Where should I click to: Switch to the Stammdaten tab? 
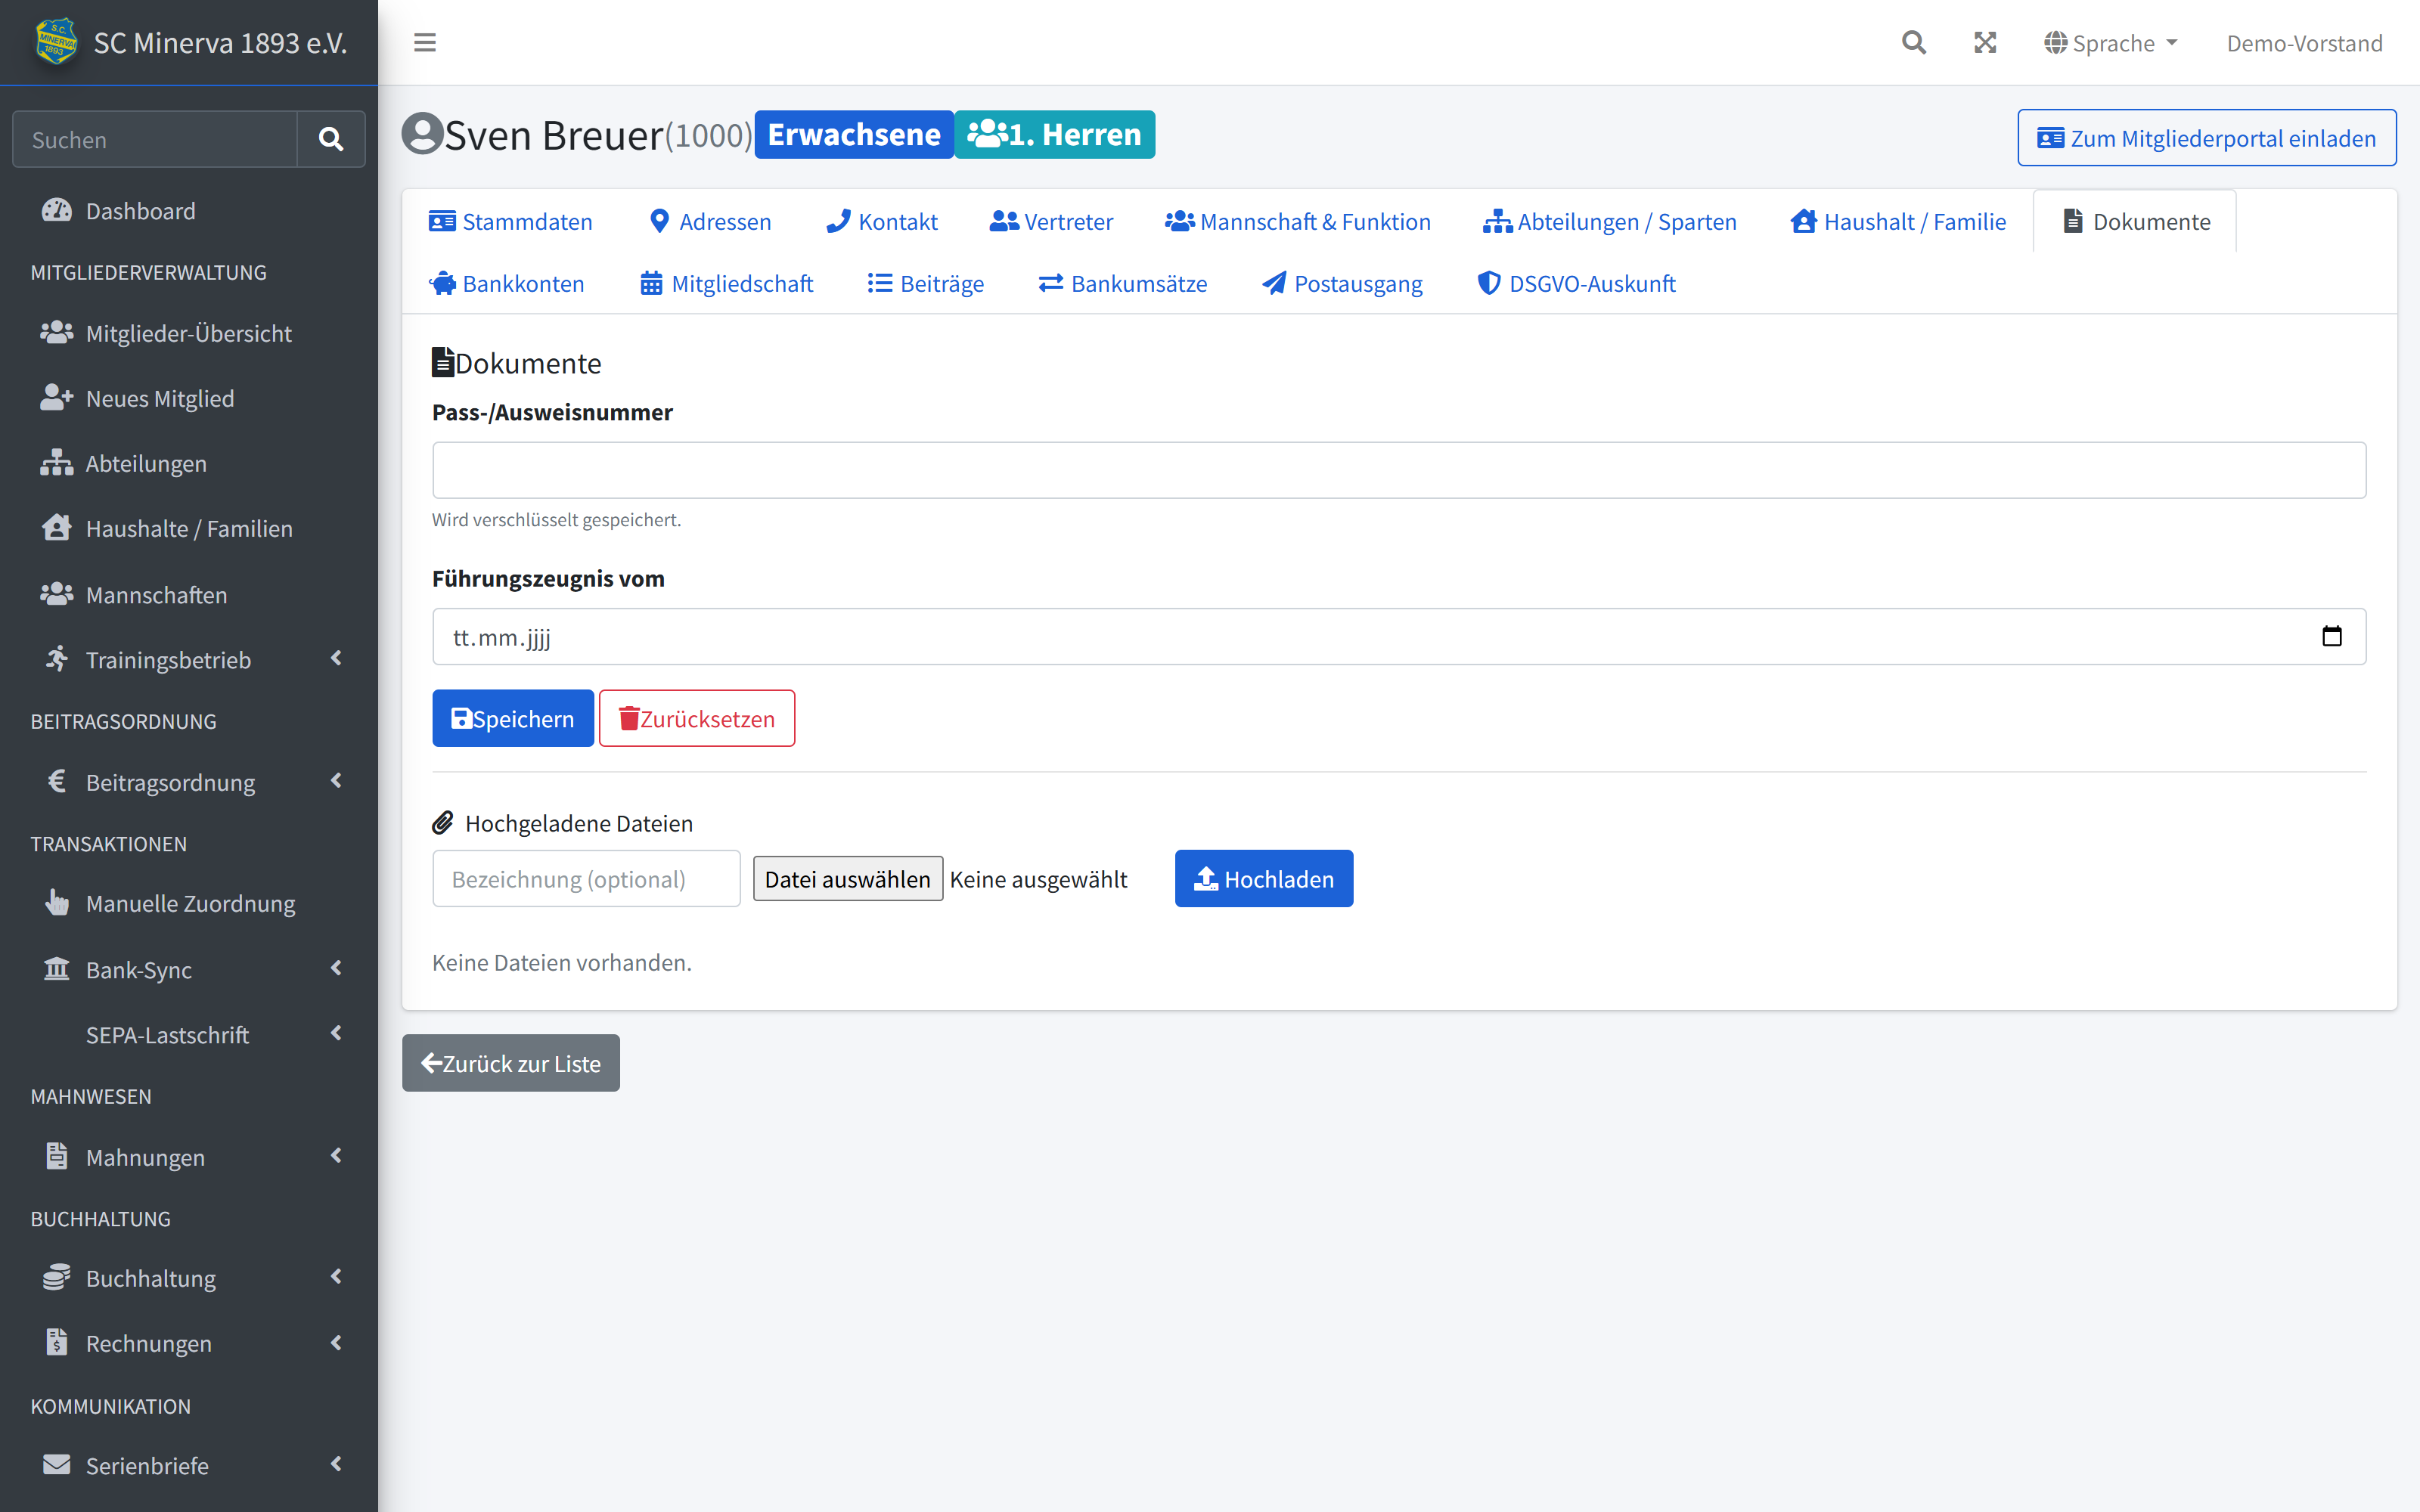tap(511, 221)
